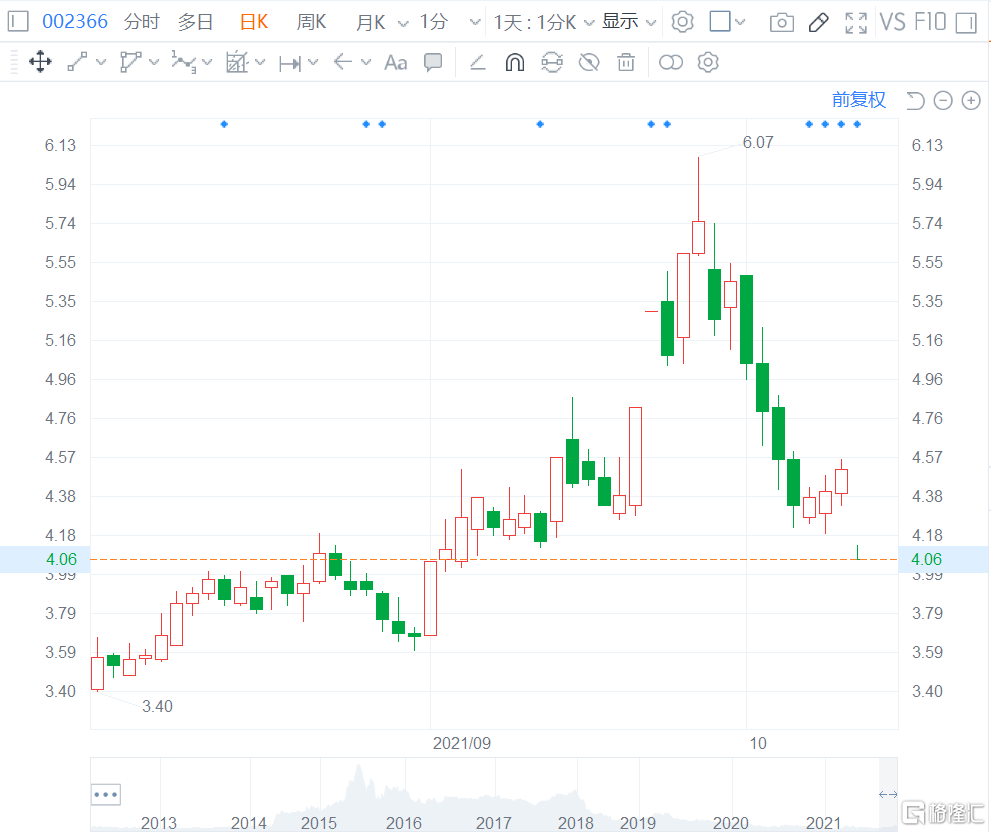Select the 月K monthly chart tab

[370, 22]
